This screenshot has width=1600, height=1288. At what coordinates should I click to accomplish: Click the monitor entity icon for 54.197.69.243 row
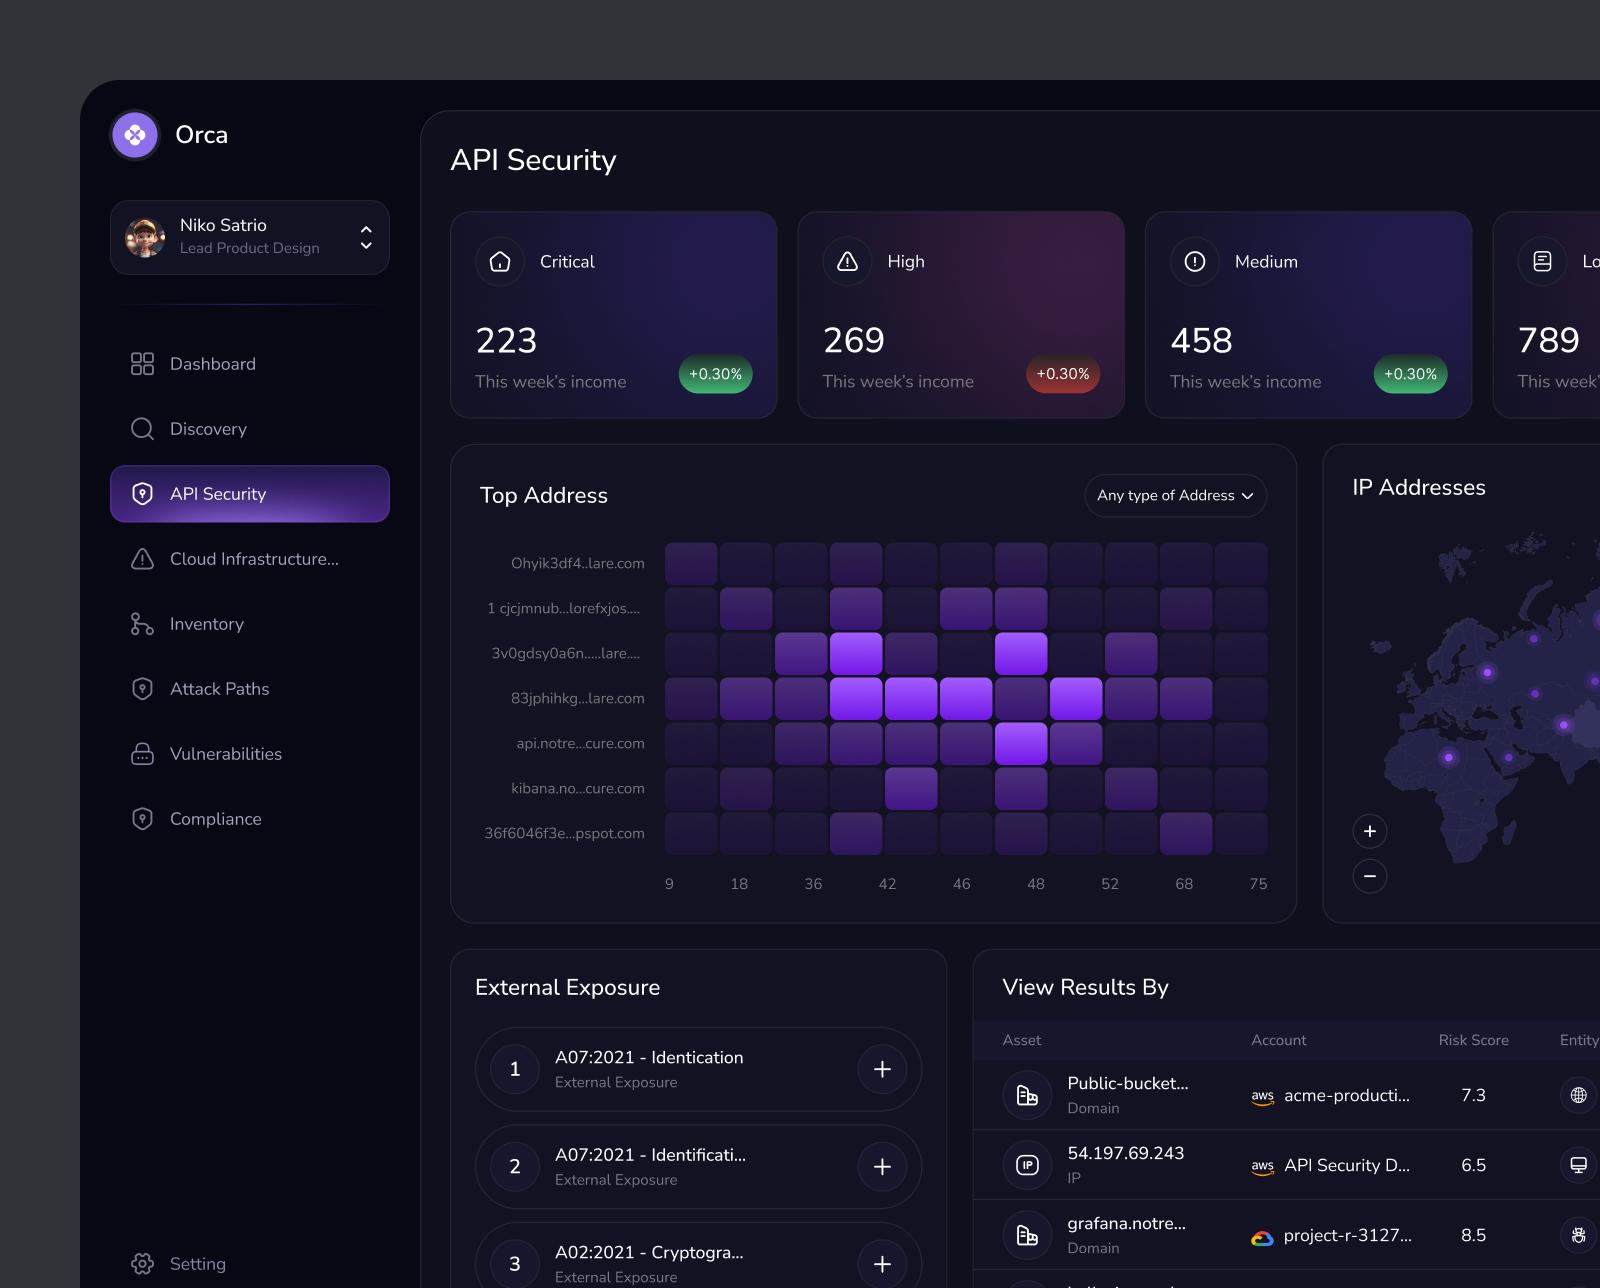pyautogui.click(x=1579, y=1165)
